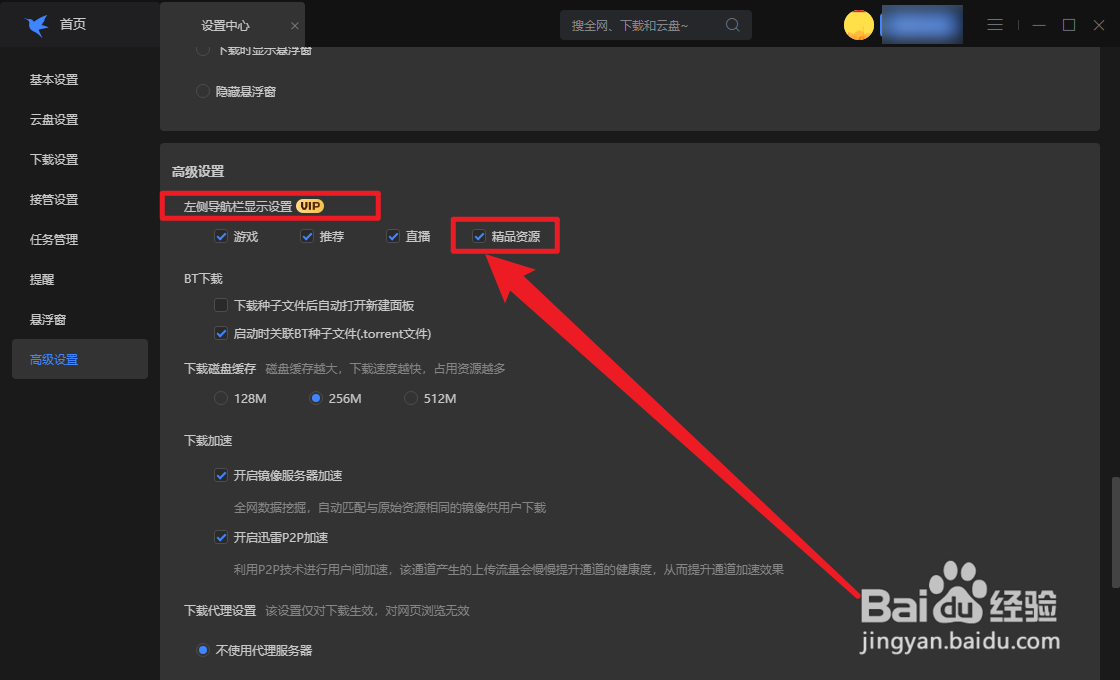Enable 下载种子文件后自动打开新建面板
The width and height of the screenshot is (1120, 680).
point(221,306)
